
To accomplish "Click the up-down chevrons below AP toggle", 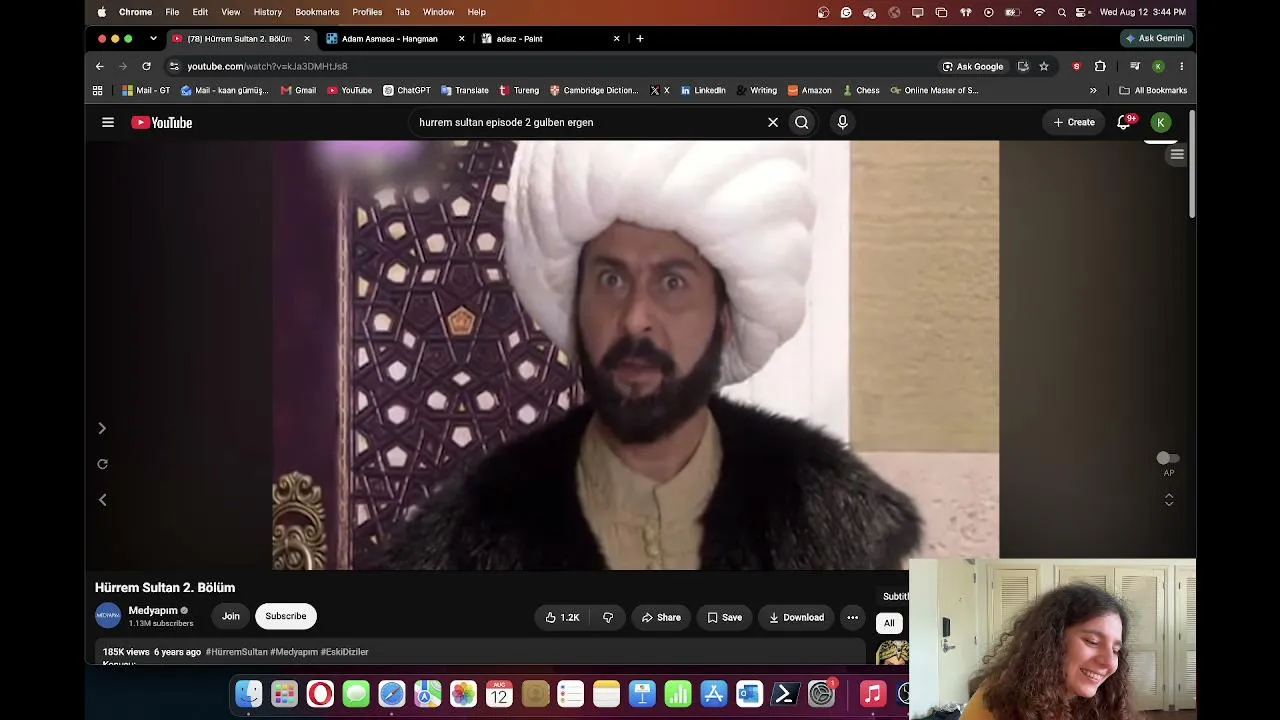I will click(1169, 500).
